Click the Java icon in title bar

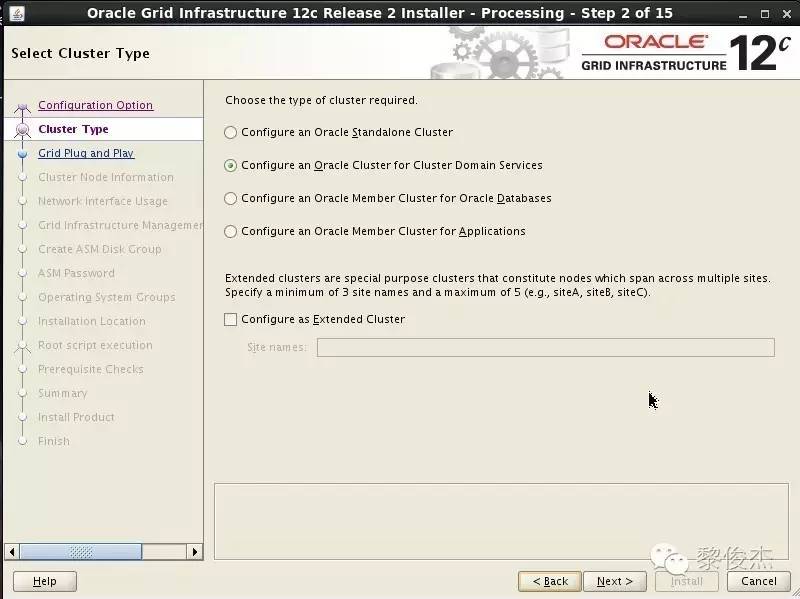(16, 14)
